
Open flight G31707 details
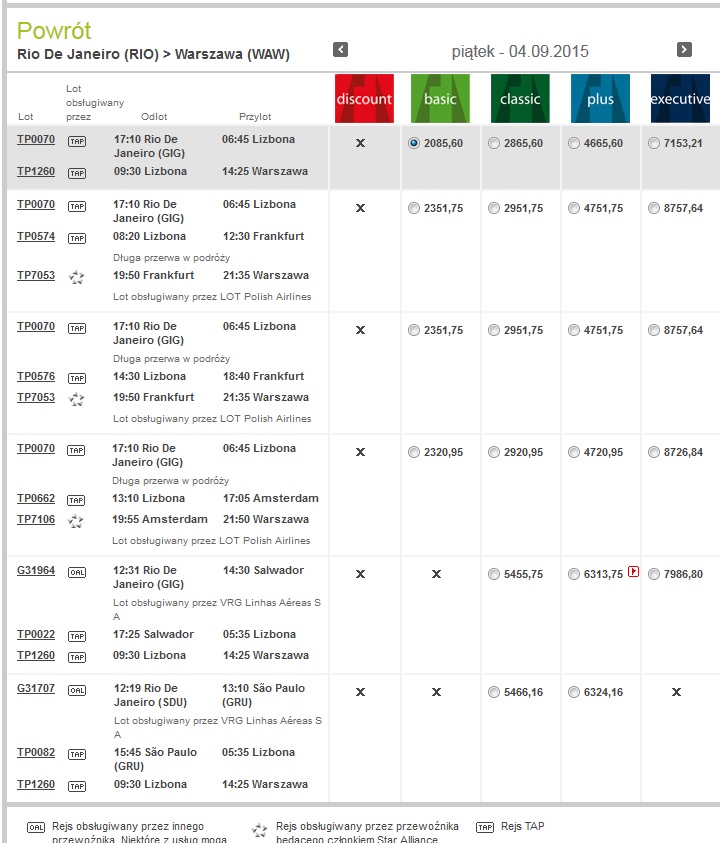click(36, 688)
